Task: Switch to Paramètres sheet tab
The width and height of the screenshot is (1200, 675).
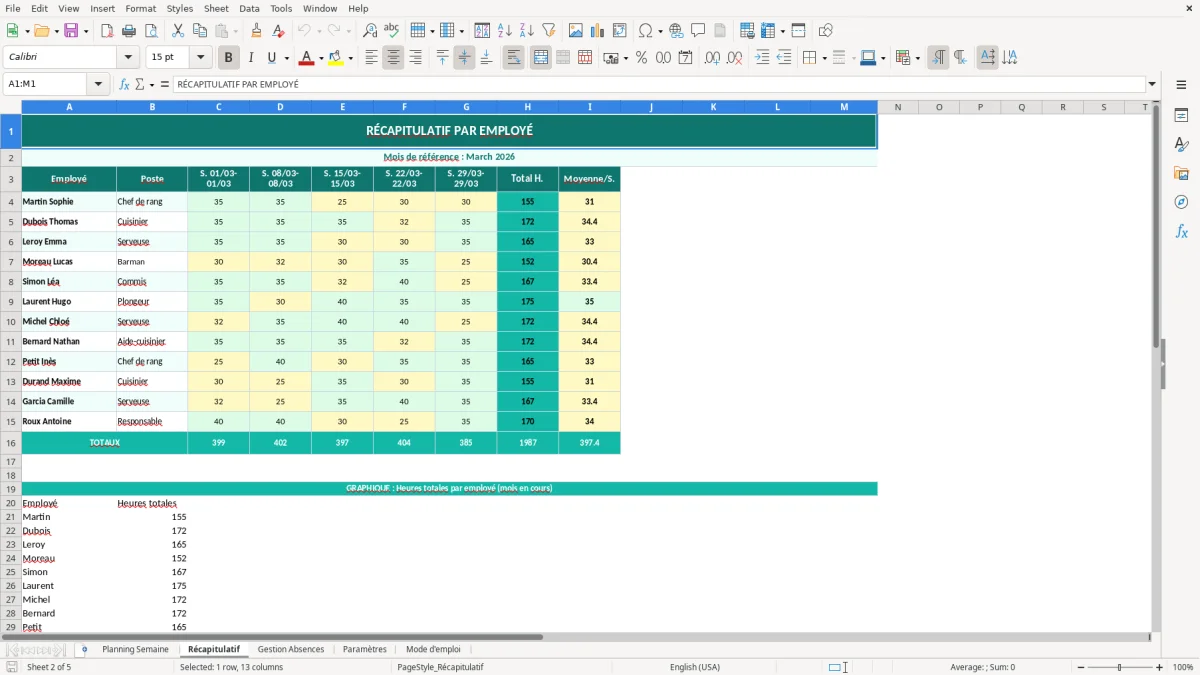Action: coord(365,649)
